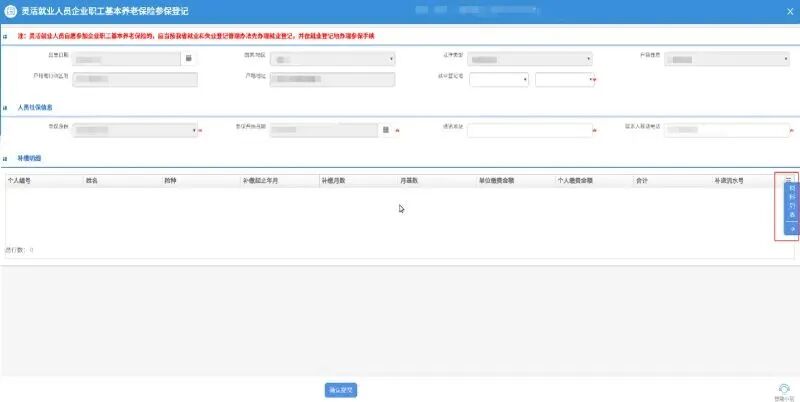
Task: Click the 户籍地址 field
Action: coord(332,80)
